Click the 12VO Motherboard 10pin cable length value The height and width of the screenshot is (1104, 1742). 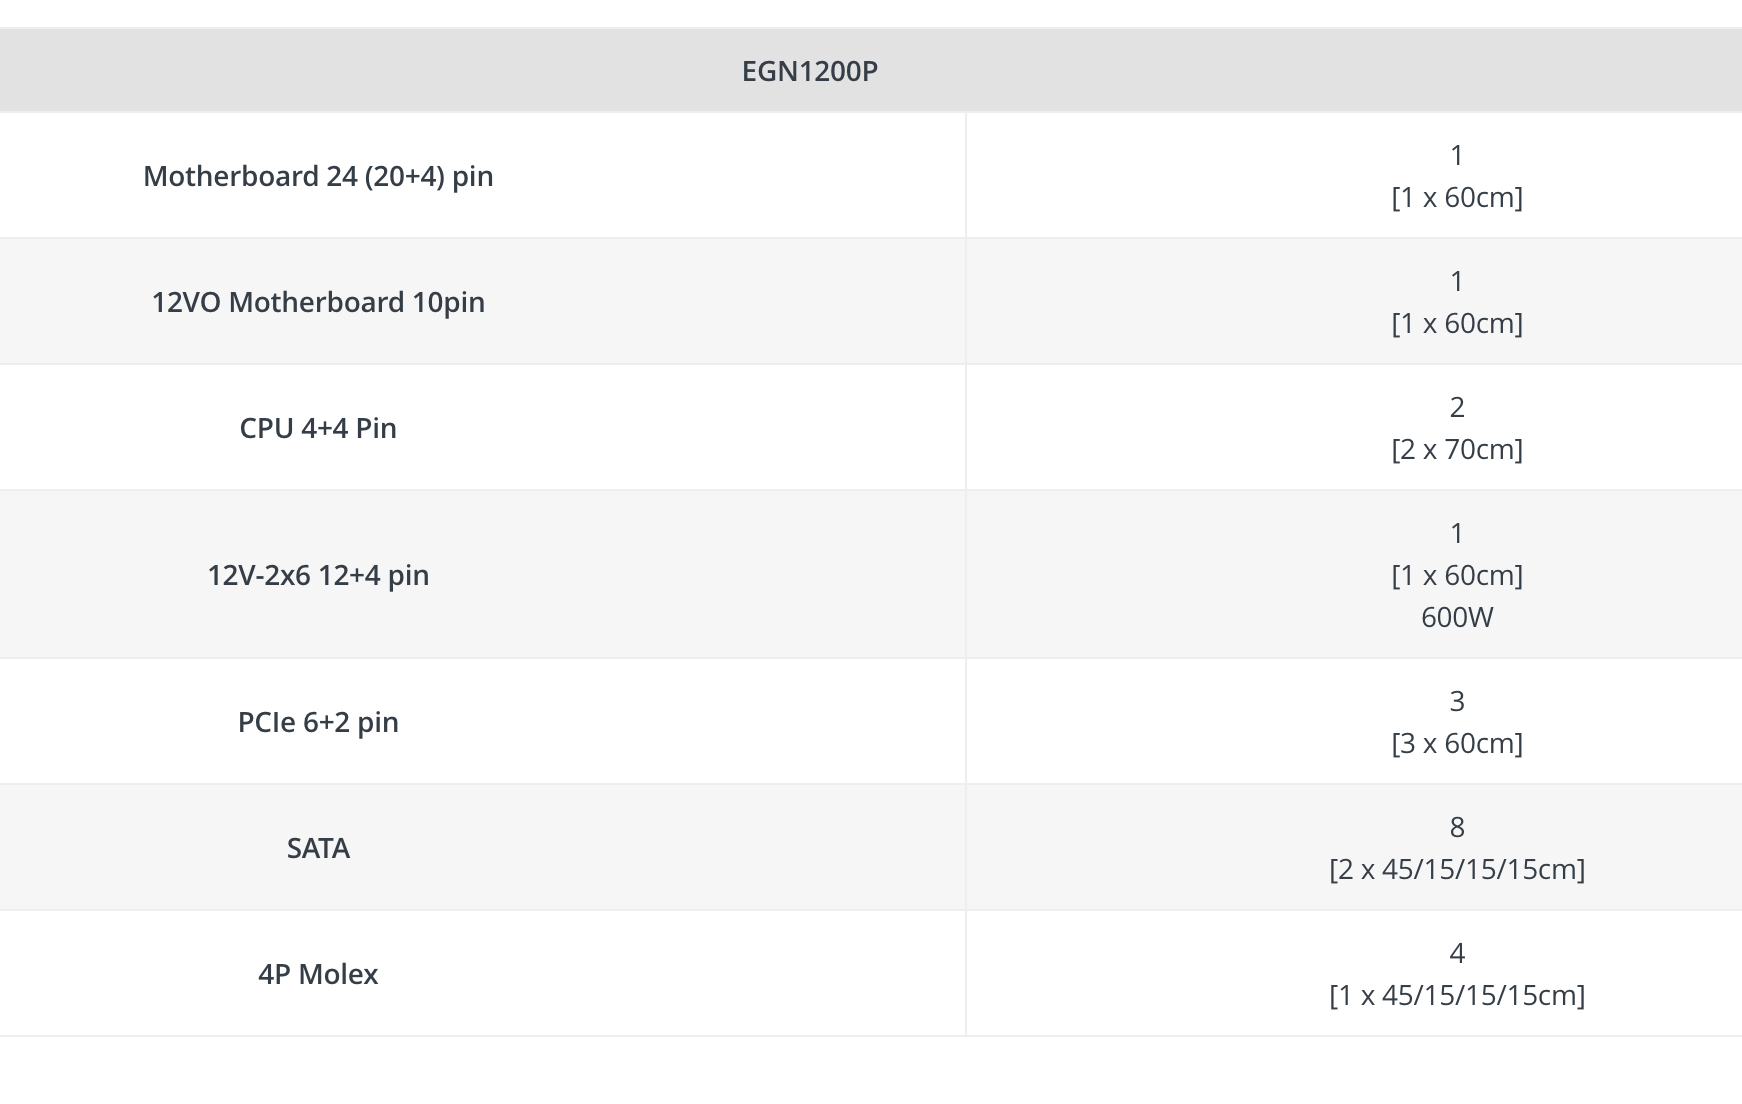[1456, 323]
